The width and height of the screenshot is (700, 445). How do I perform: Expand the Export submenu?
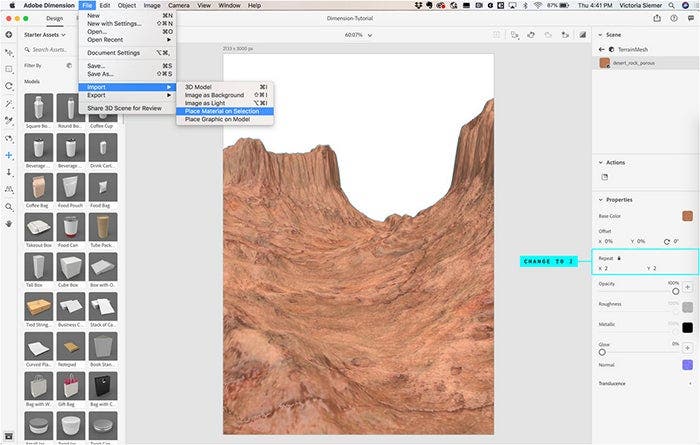(x=128, y=95)
